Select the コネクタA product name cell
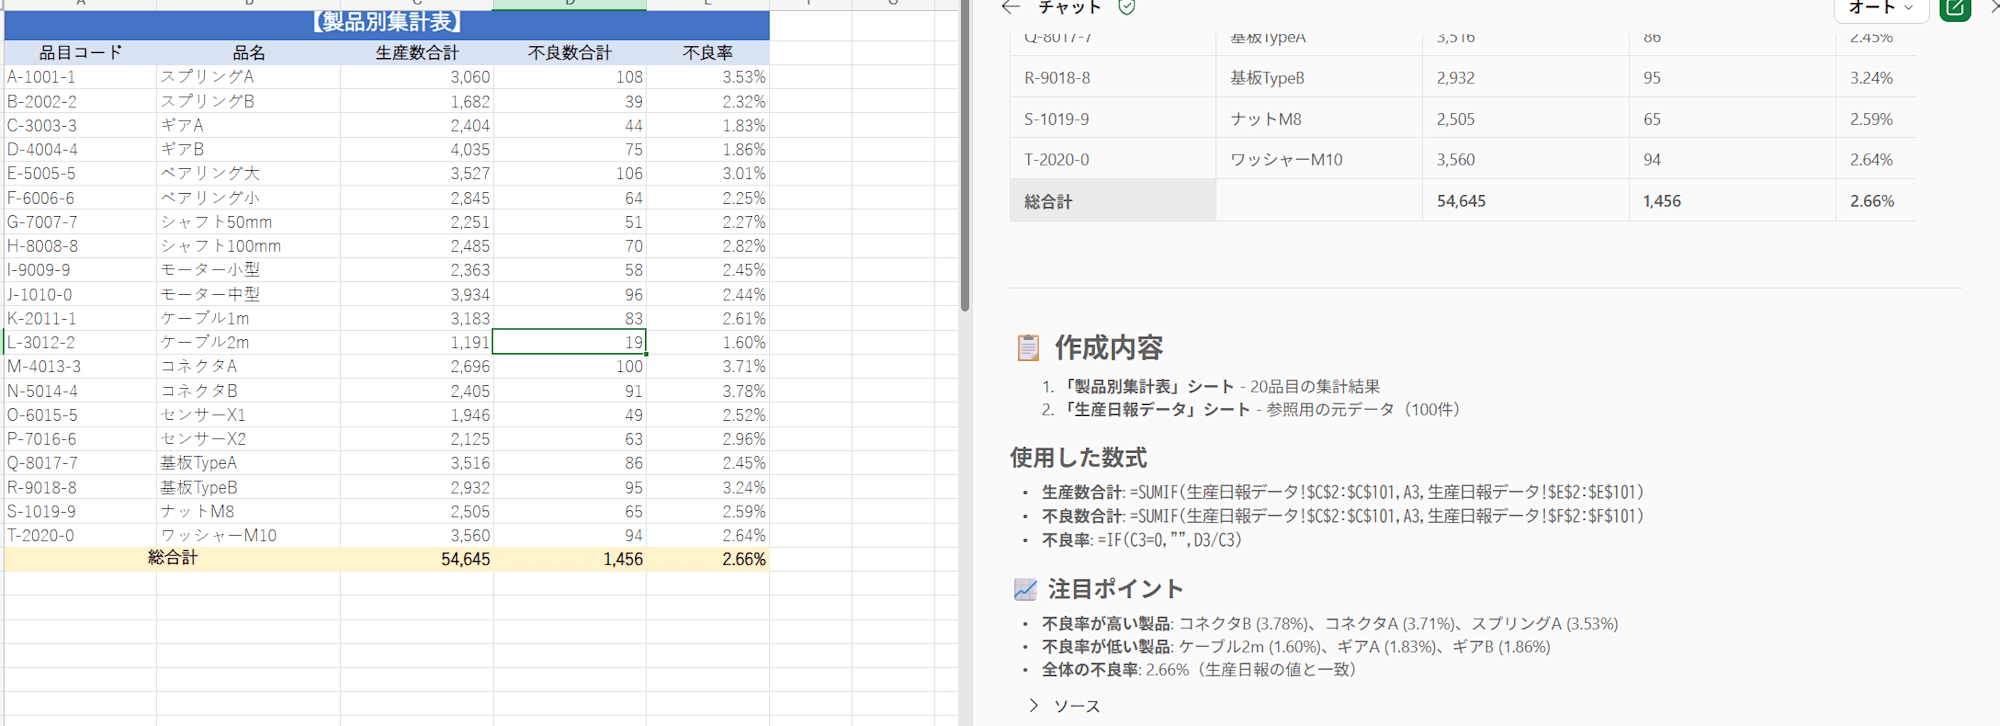The height and width of the screenshot is (726, 2000). (248, 366)
